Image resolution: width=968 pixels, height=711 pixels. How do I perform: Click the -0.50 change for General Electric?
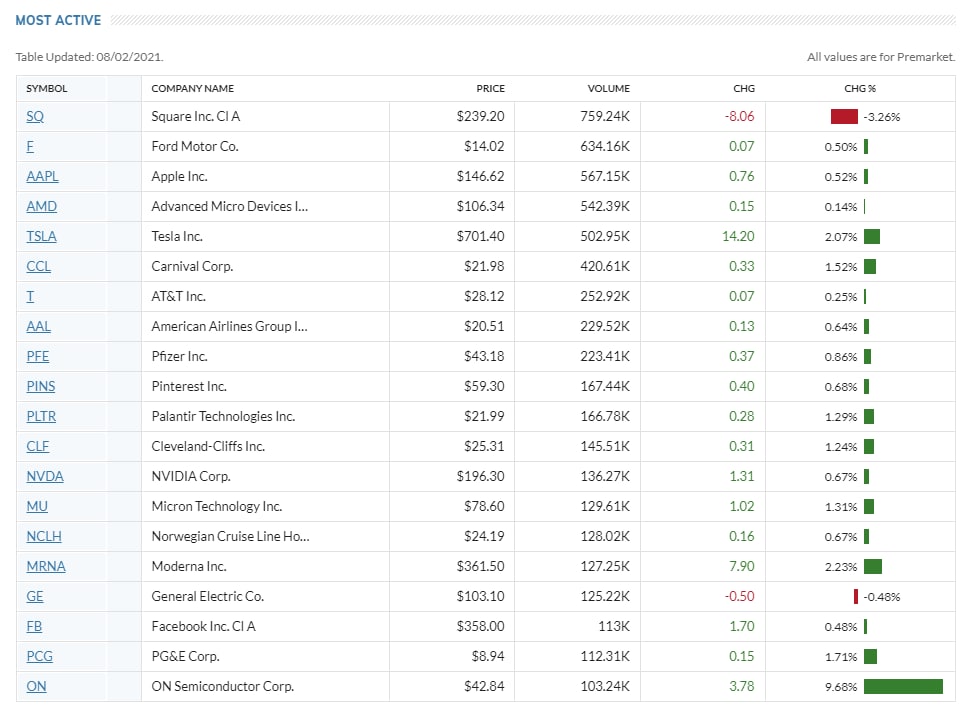coord(740,596)
